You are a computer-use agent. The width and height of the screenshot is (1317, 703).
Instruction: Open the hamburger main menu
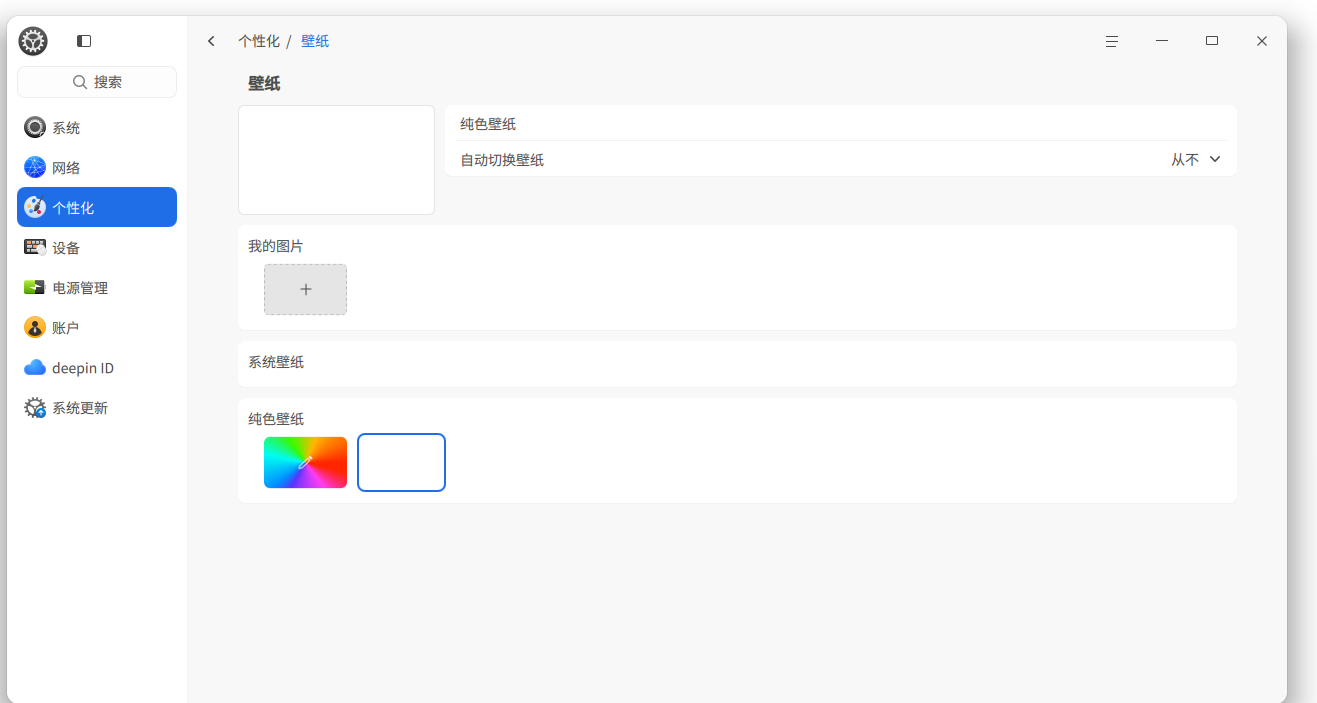coord(1112,41)
